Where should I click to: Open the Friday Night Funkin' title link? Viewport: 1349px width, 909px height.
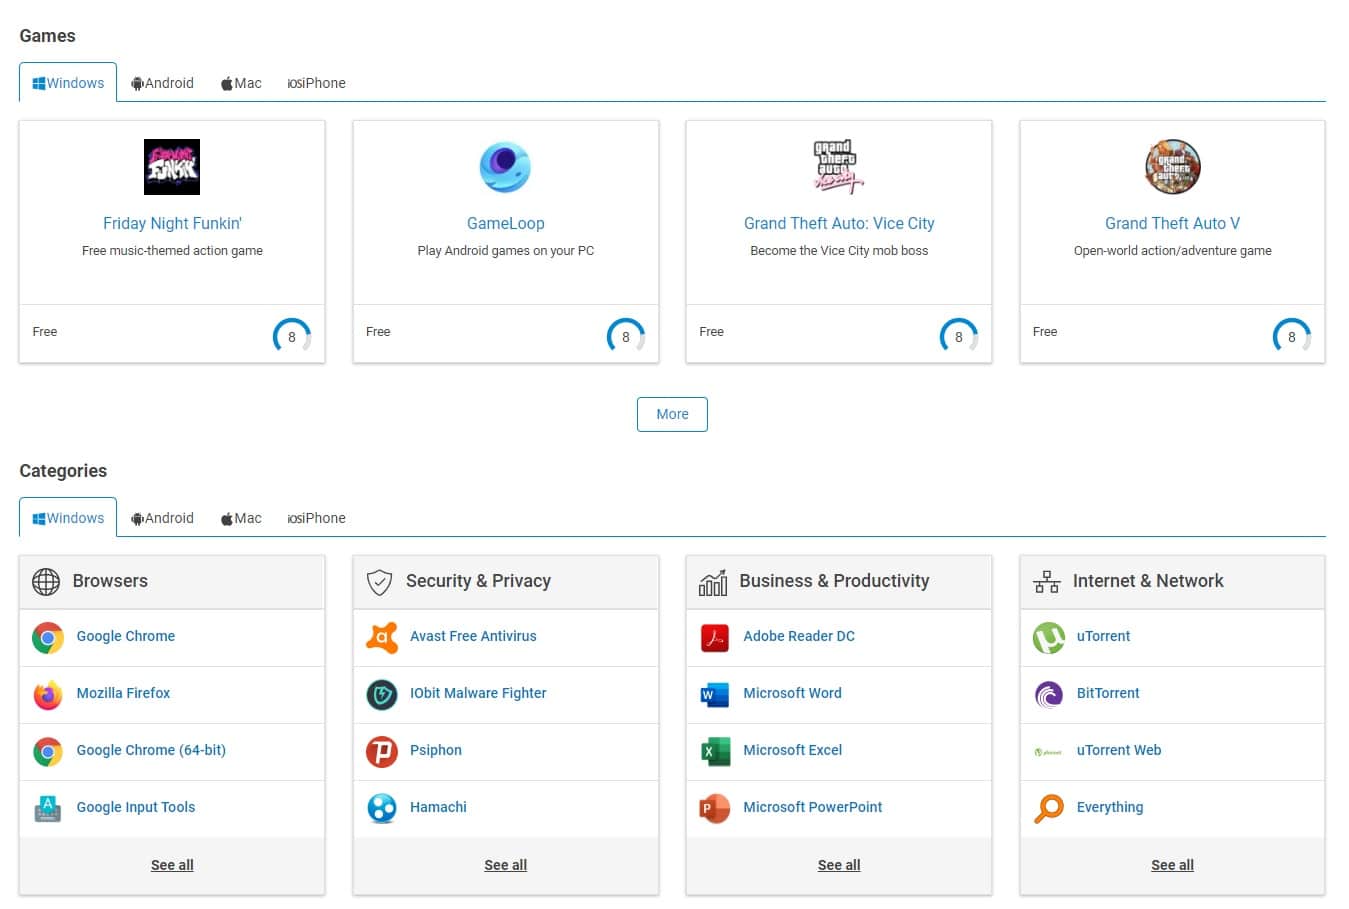click(172, 223)
